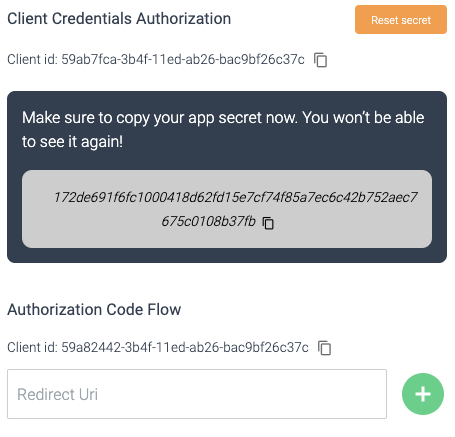Click the 59a82442 client id value

pyautogui.click(x=185, y=347)
